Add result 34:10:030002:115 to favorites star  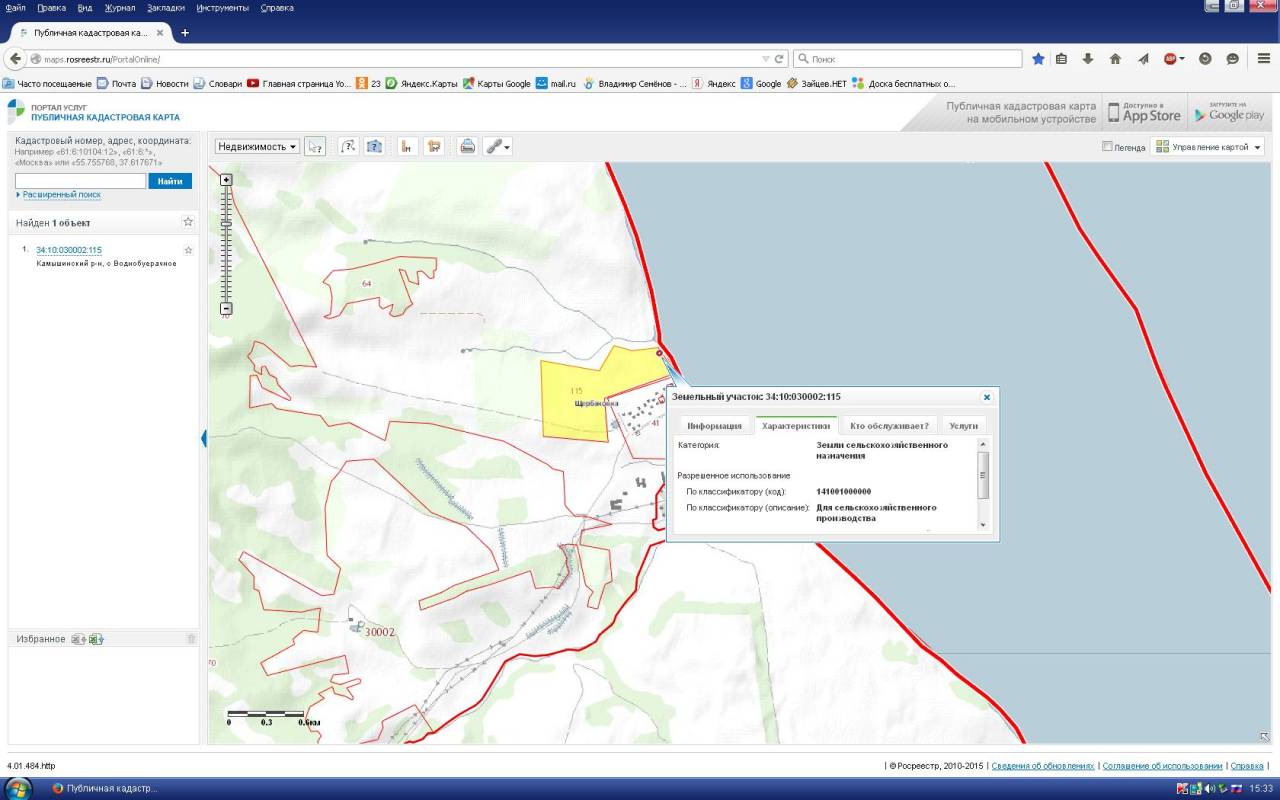coord(188,250)
